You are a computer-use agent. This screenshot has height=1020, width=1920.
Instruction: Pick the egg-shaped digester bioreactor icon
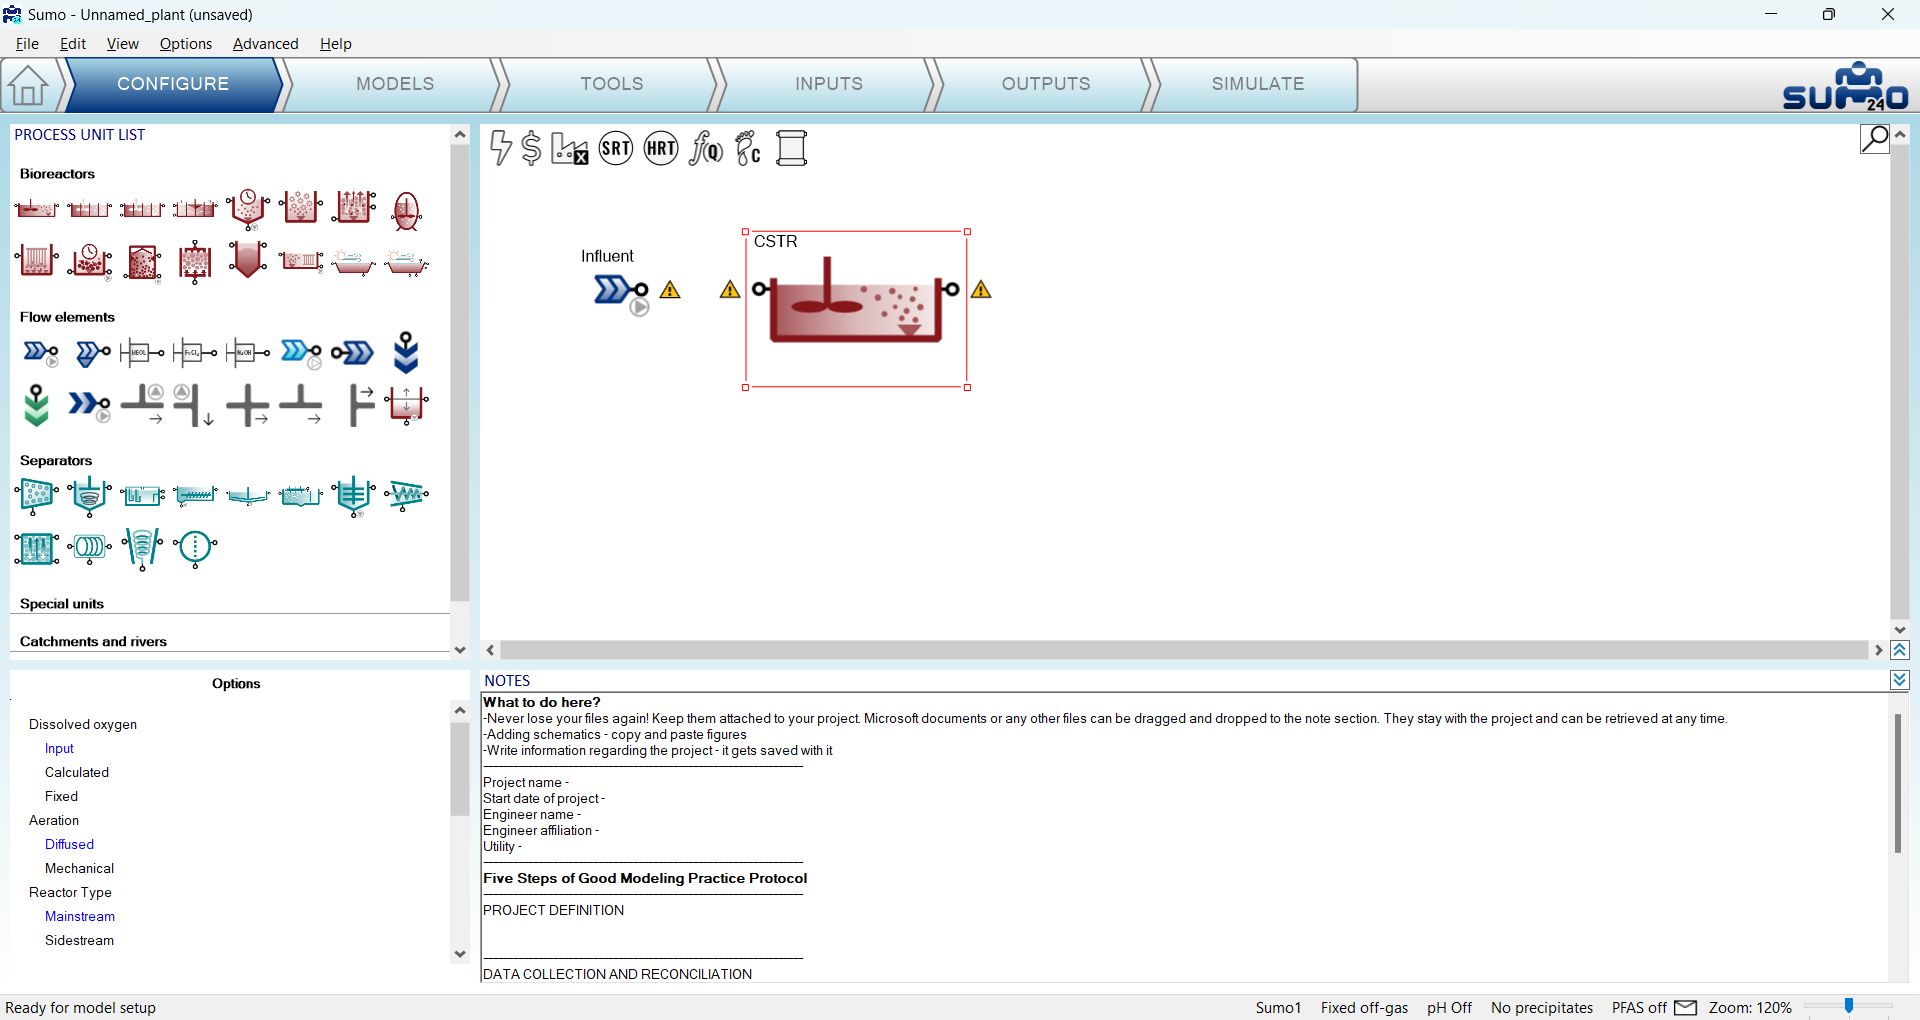(x=406, y=210)
